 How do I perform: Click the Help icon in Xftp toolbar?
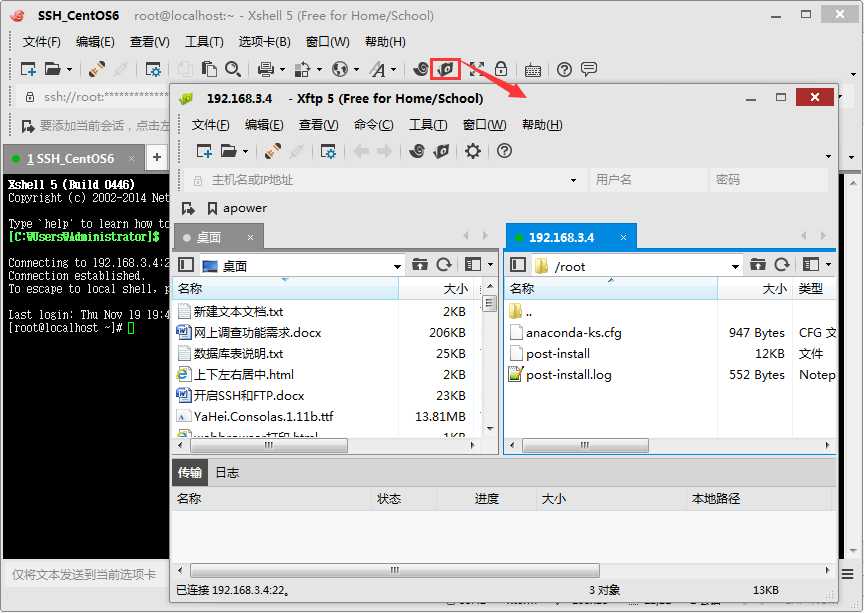coord(504,150)
